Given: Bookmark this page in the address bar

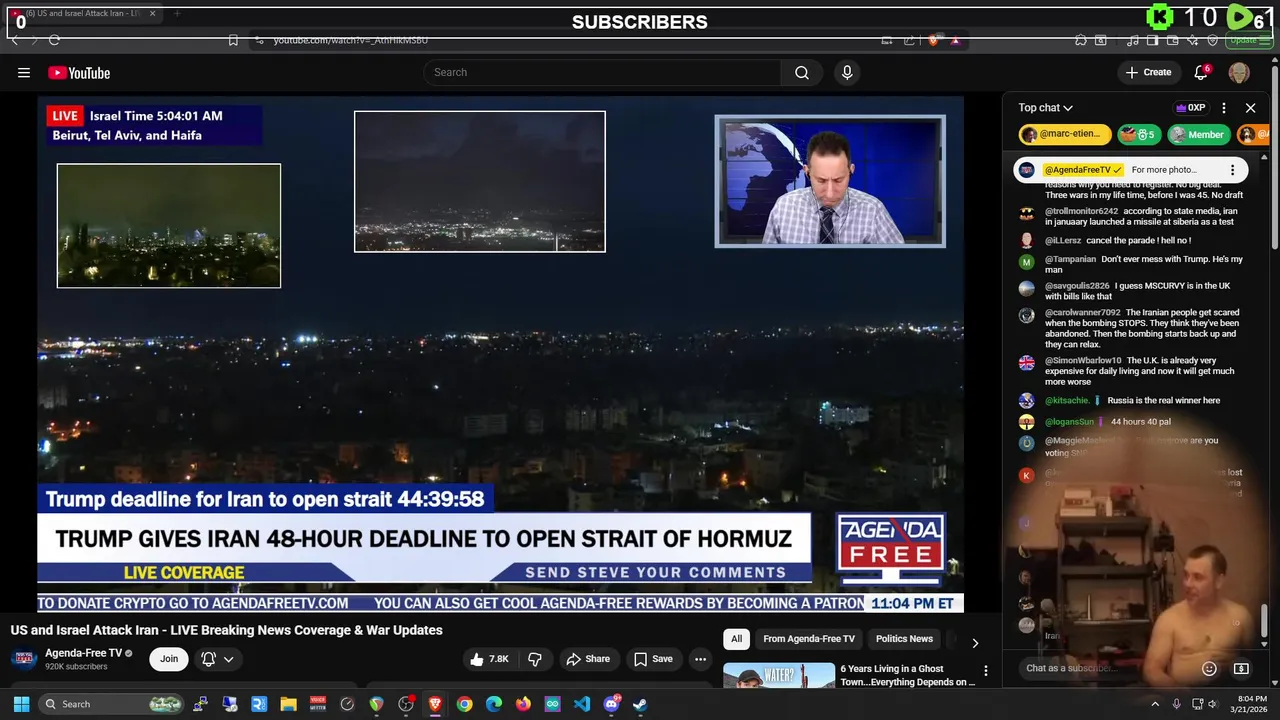Looking at the screenshot, I should (x=233, y=40).
